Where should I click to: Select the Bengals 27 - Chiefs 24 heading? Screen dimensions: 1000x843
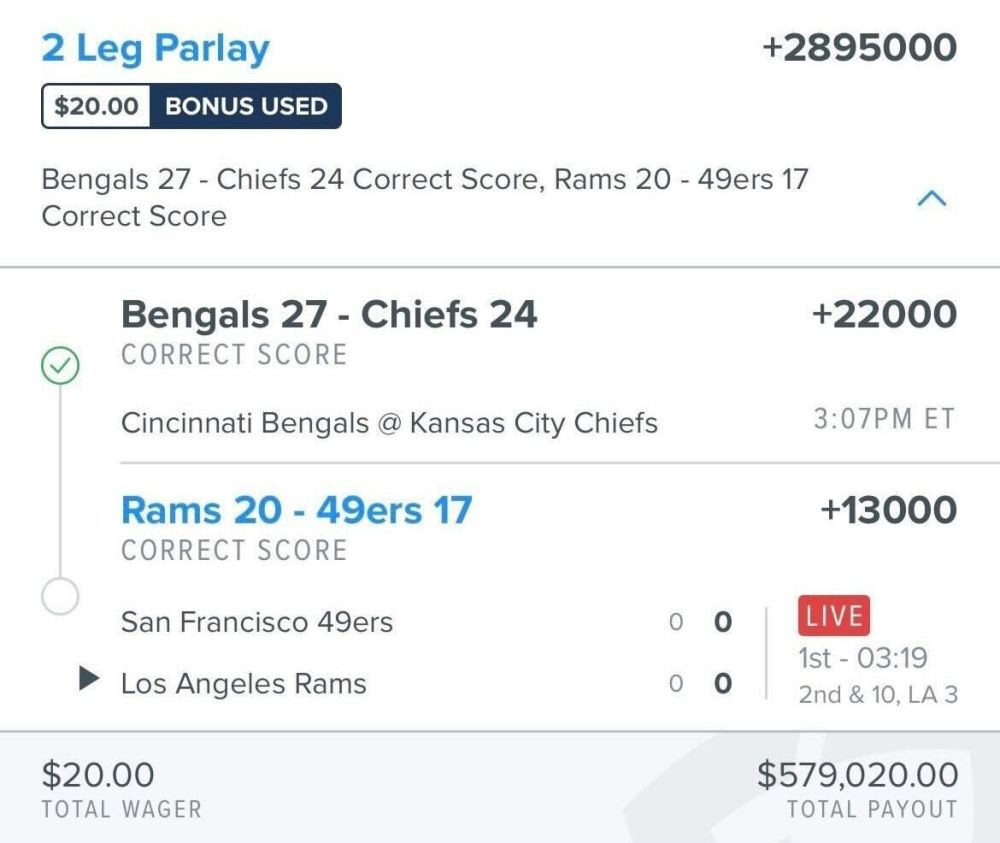click(329, 315)
